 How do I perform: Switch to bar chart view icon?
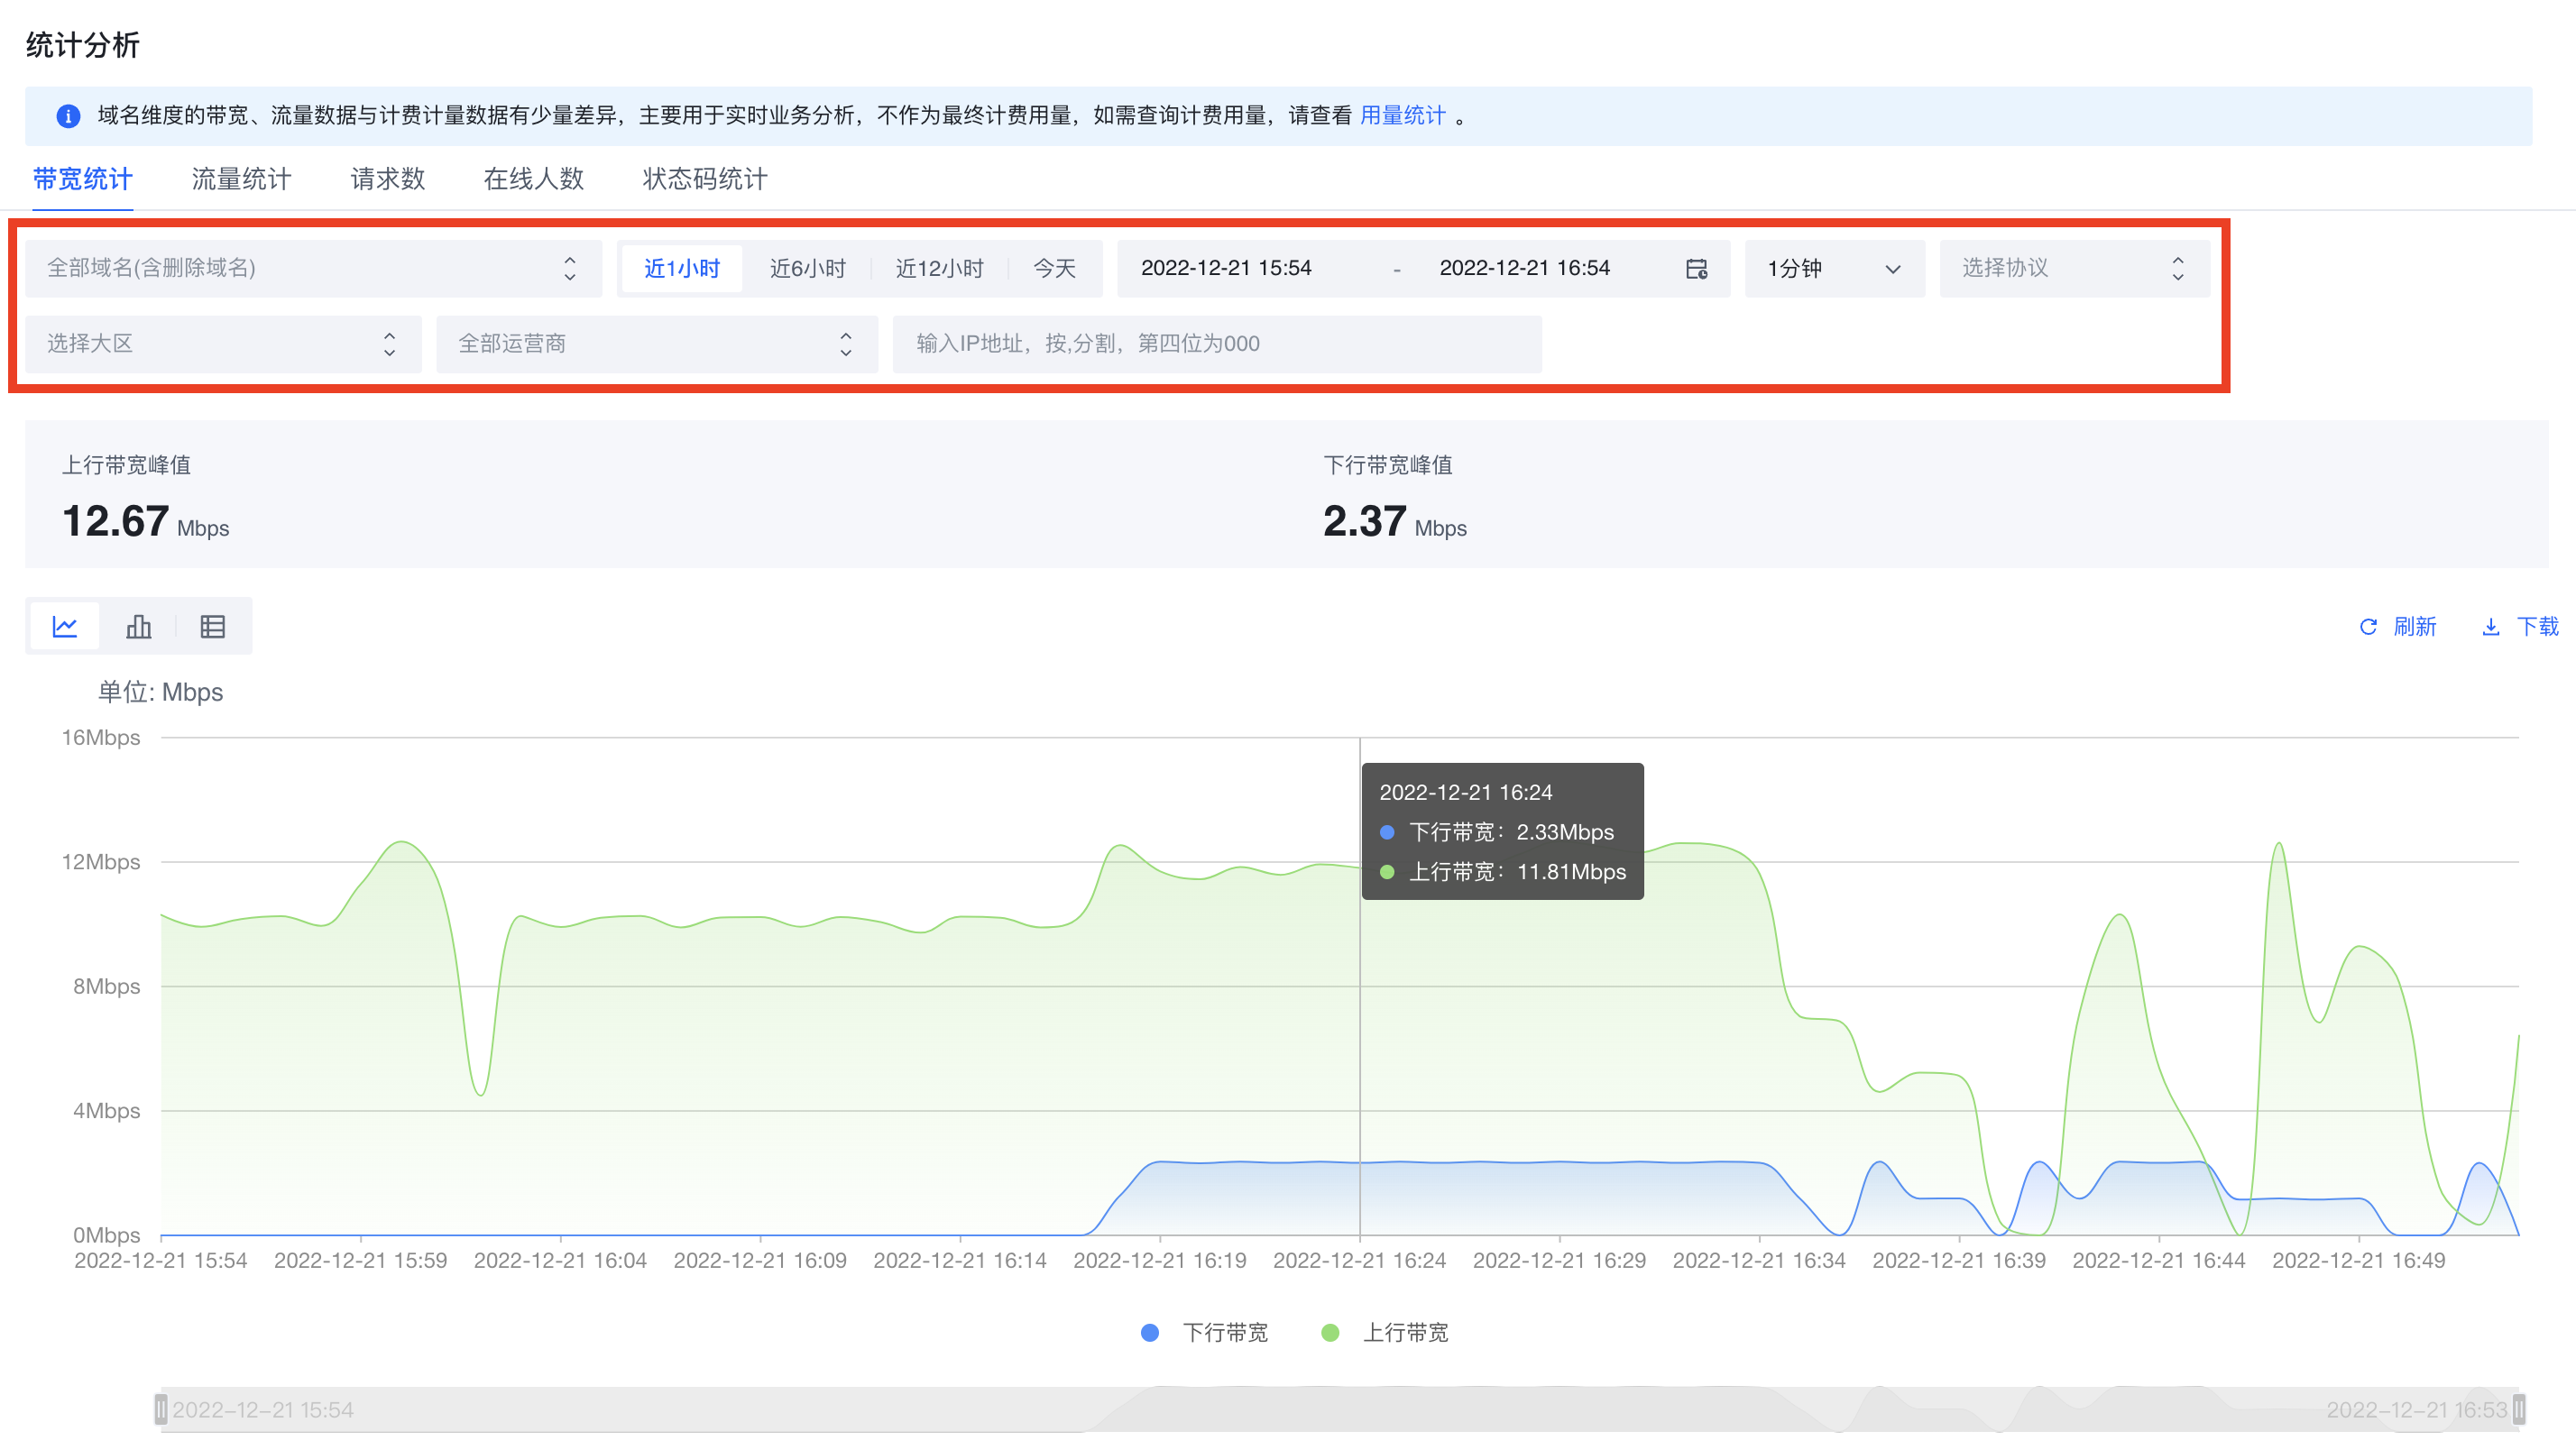click(x=139, y=627)
